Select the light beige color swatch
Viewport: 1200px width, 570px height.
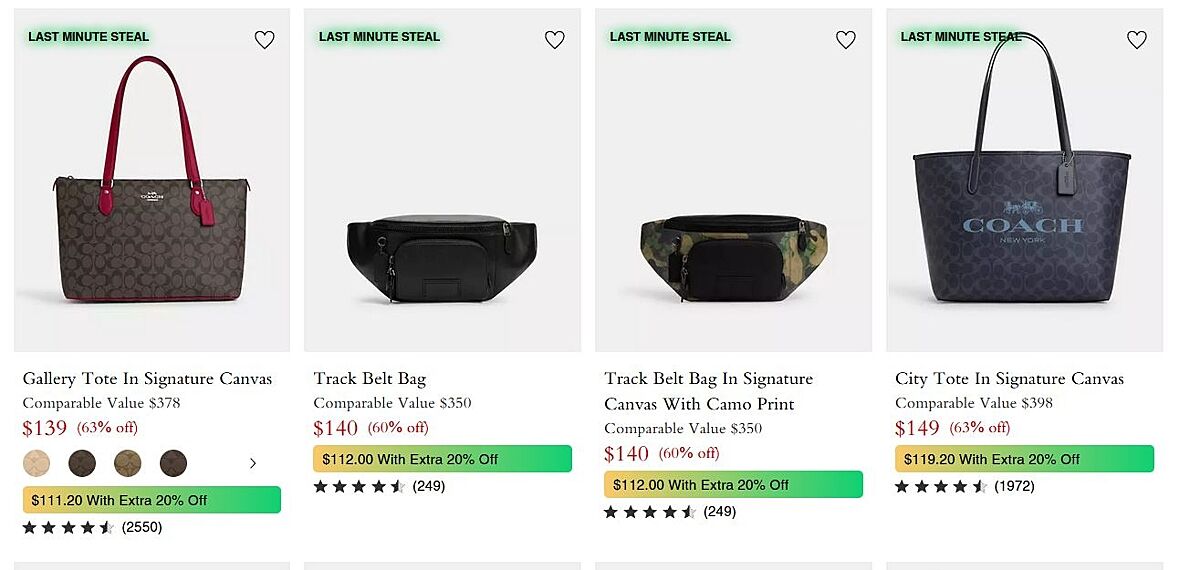click(x=36, y=463)
